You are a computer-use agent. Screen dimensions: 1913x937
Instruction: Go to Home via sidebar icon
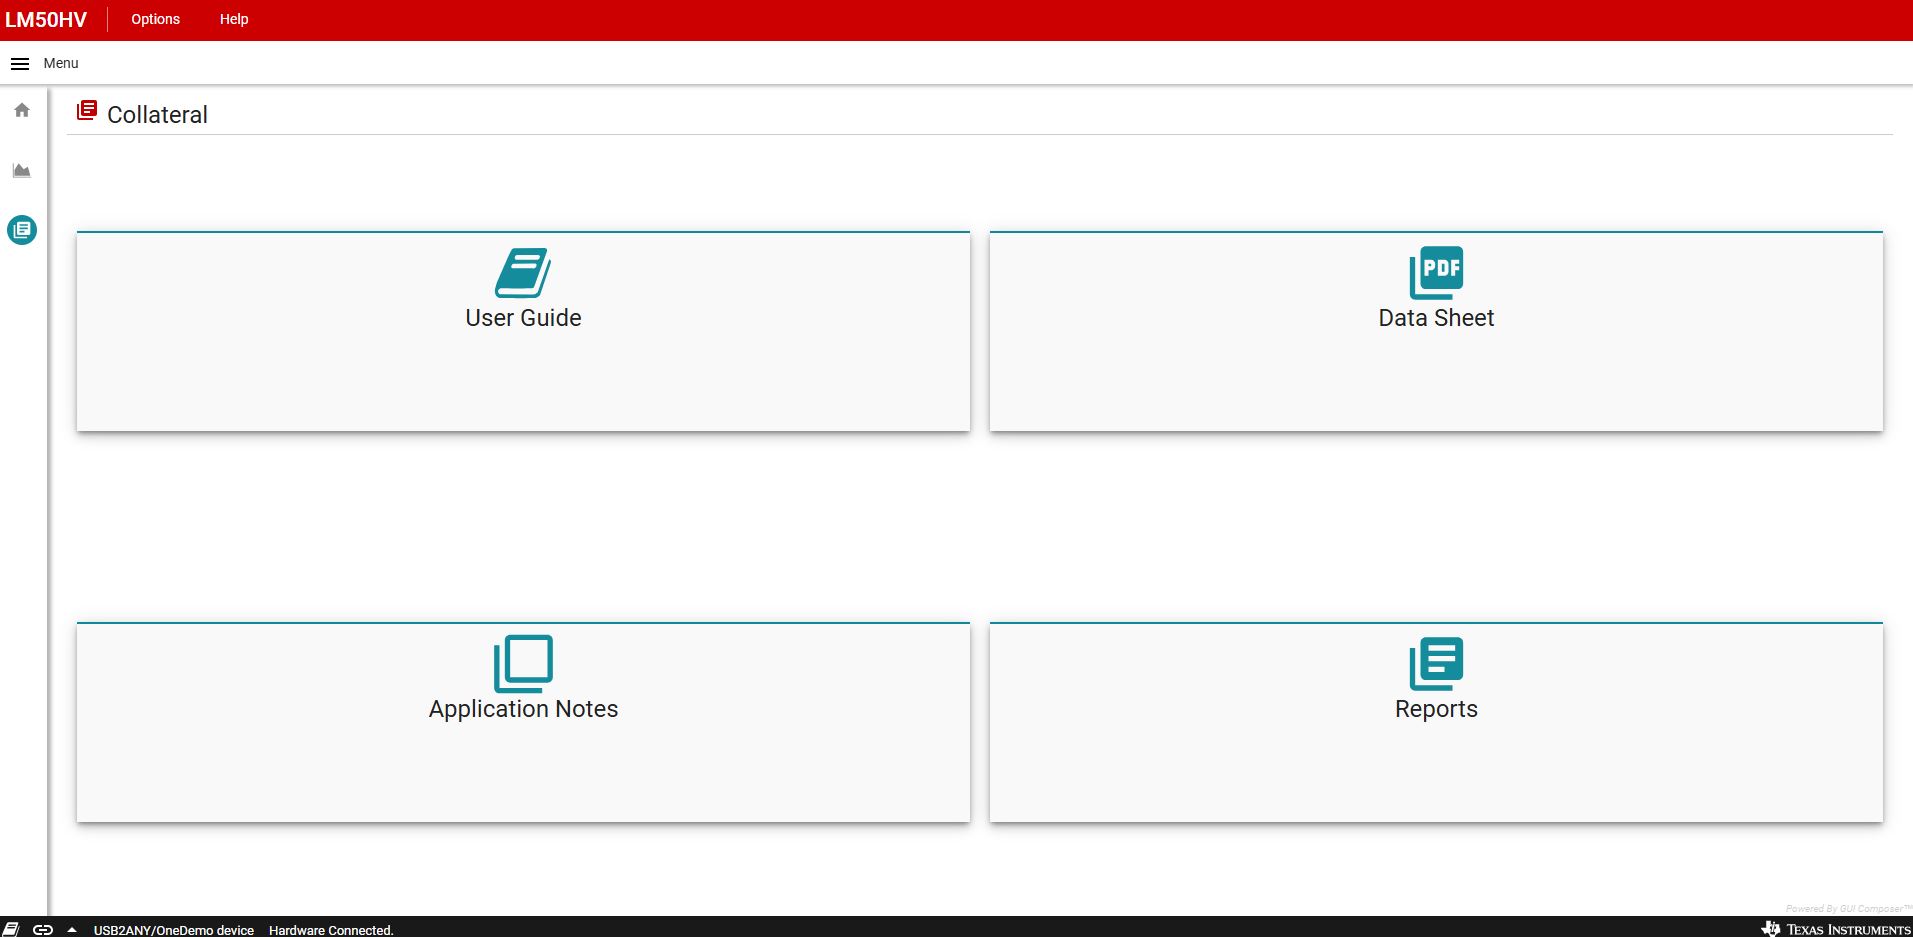(x=22, y=110)
